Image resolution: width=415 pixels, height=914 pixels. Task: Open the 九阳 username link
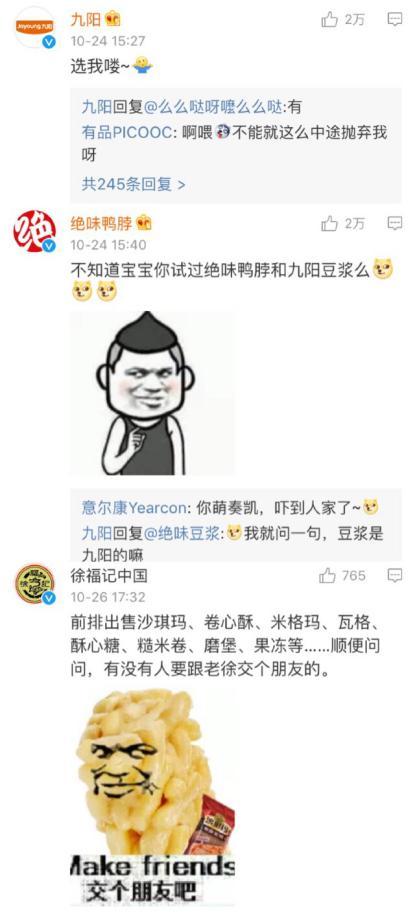tap(86, 20)
